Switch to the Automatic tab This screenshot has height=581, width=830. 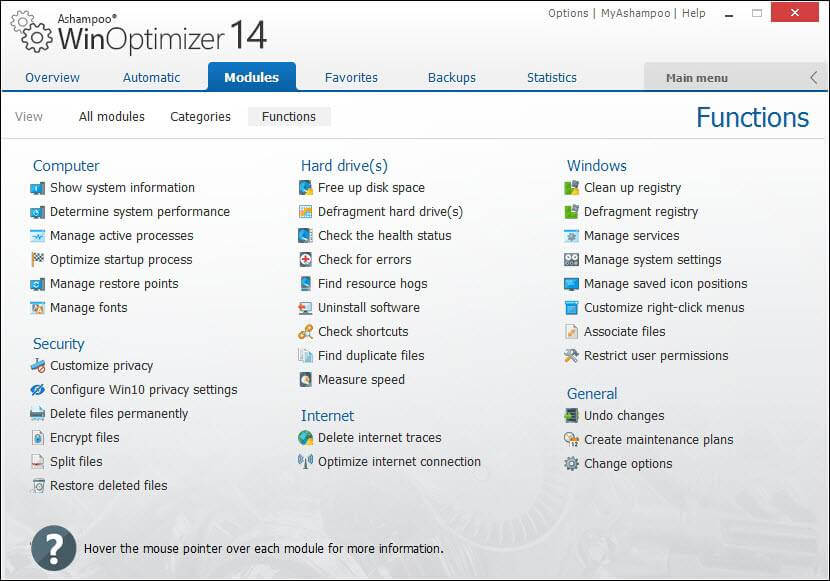[151, 78]
